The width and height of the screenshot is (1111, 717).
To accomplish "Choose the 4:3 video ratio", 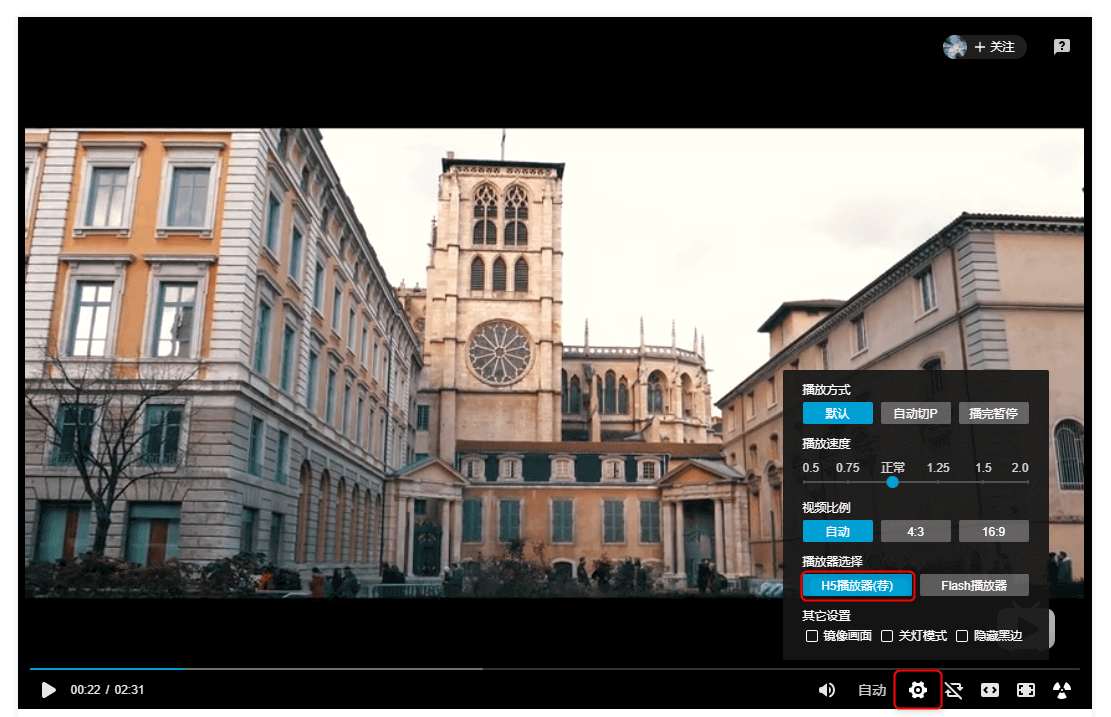I will (915, 531).
